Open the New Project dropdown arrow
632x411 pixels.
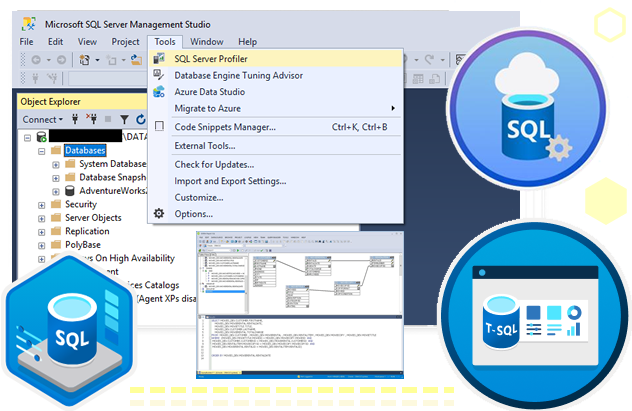tap(97, 60)
